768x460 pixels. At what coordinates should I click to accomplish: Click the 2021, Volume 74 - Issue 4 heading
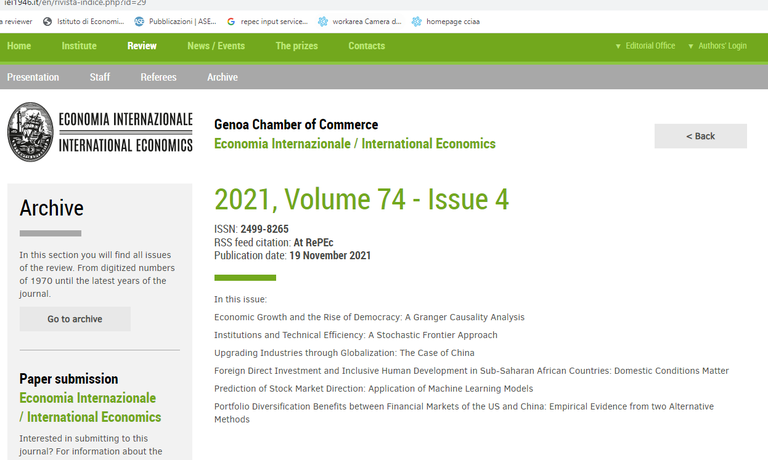[361, 200]
